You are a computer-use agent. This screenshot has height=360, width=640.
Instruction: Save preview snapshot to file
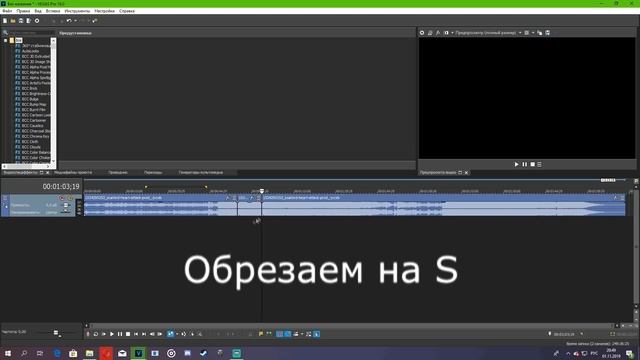pos(548,33)
